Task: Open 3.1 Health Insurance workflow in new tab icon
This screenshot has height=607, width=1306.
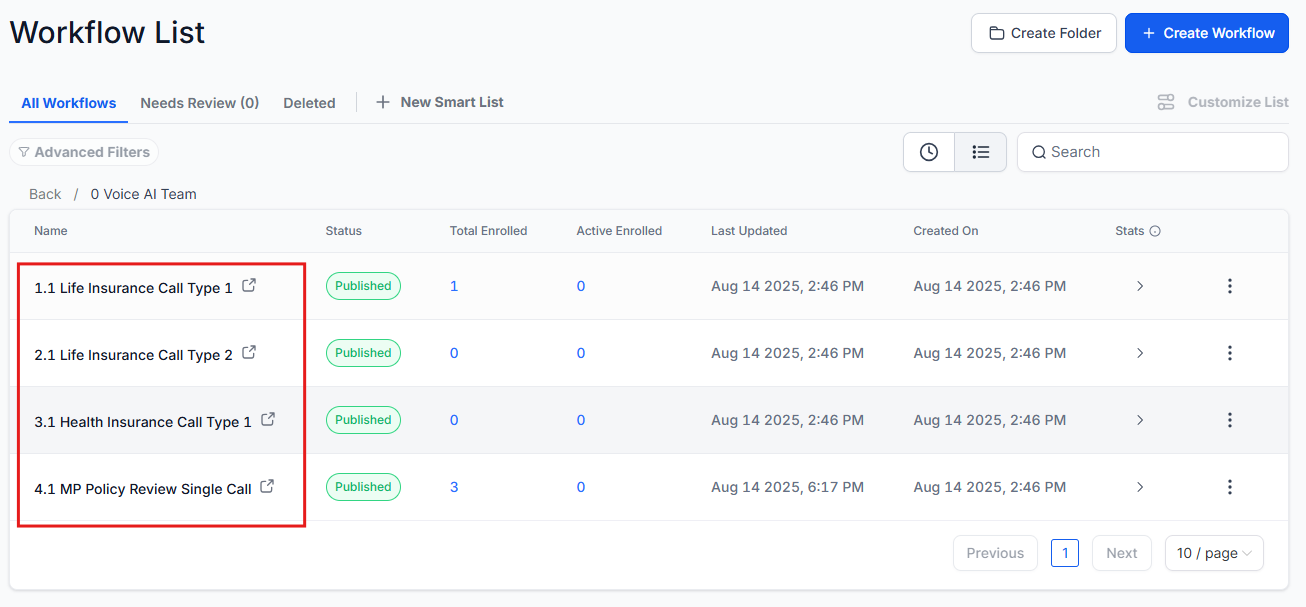Action: click(x=268, y=420)
